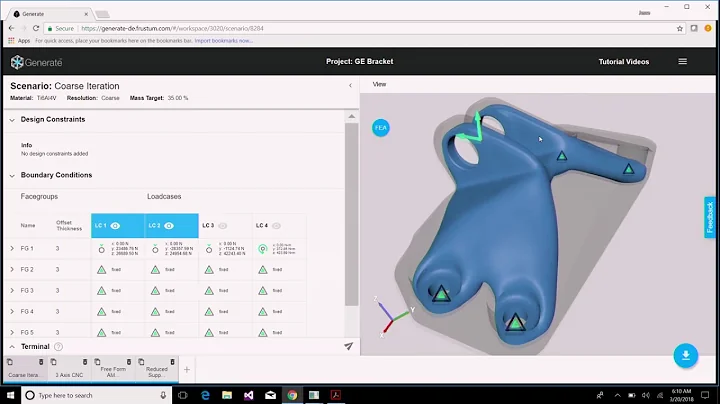Open the View menu above viewport
The height and width of the screenshot is (404, 720).
(379, 84)
